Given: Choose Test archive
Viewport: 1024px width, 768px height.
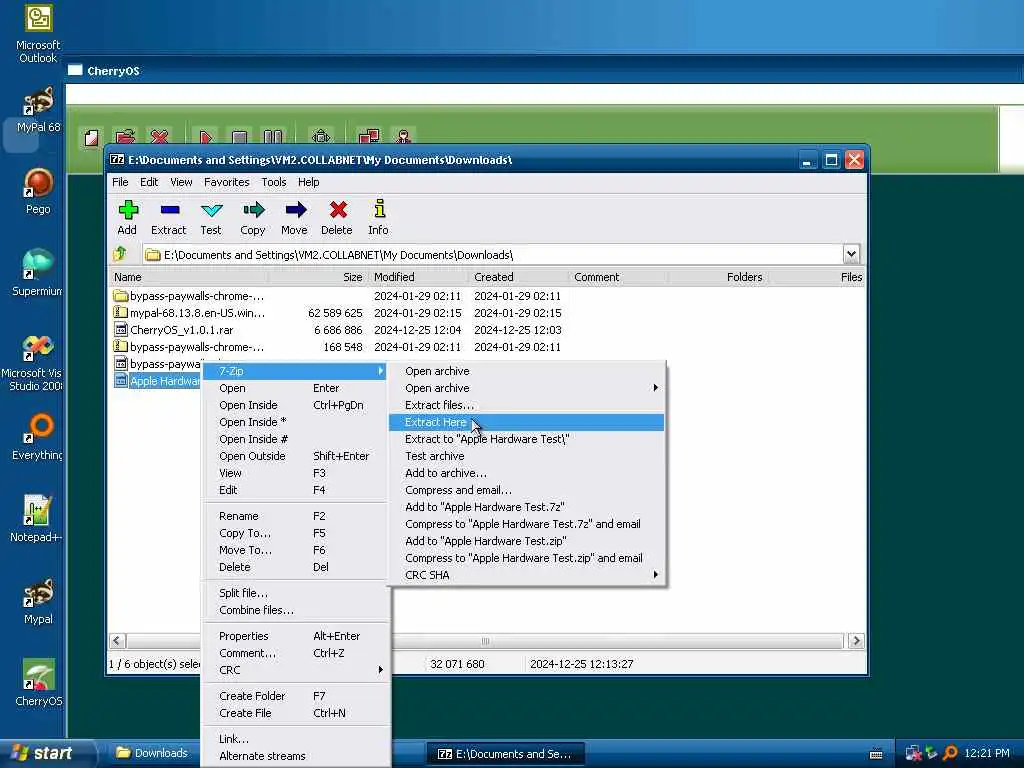Looking at the screenshot, I should point(526,456).
